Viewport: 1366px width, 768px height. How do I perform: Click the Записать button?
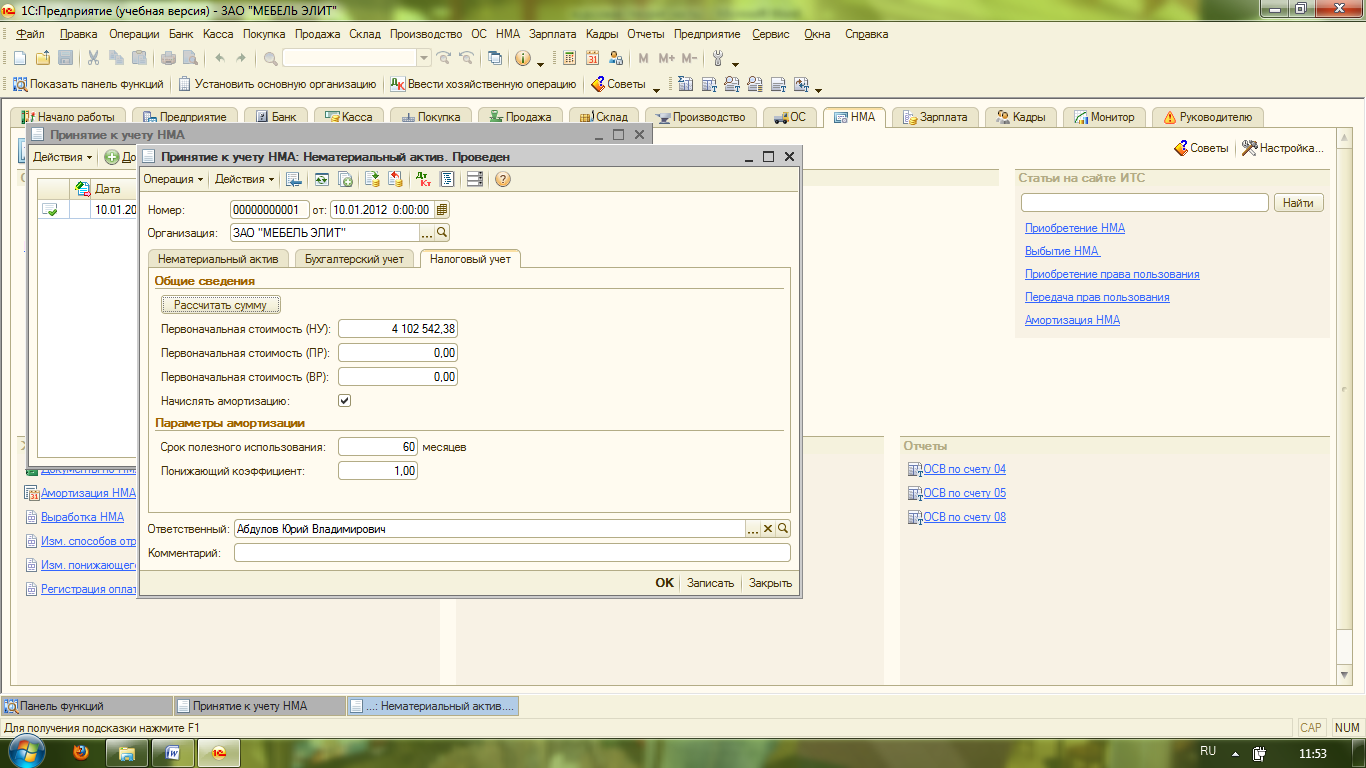point(710,583)
